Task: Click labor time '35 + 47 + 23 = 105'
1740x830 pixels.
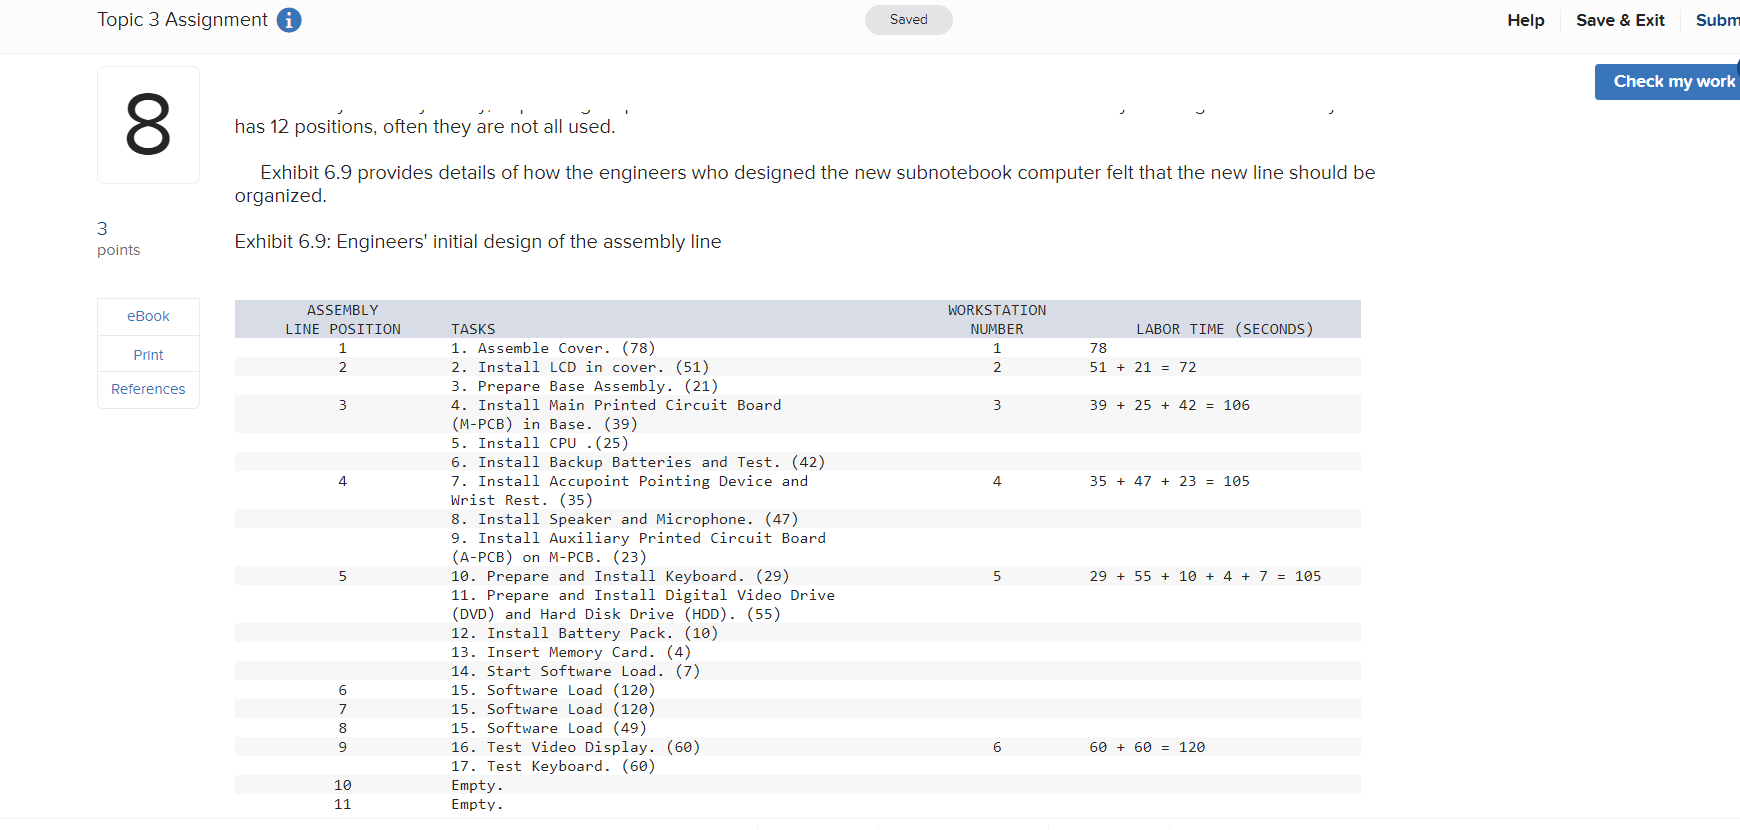Action: coord(1170,481)
